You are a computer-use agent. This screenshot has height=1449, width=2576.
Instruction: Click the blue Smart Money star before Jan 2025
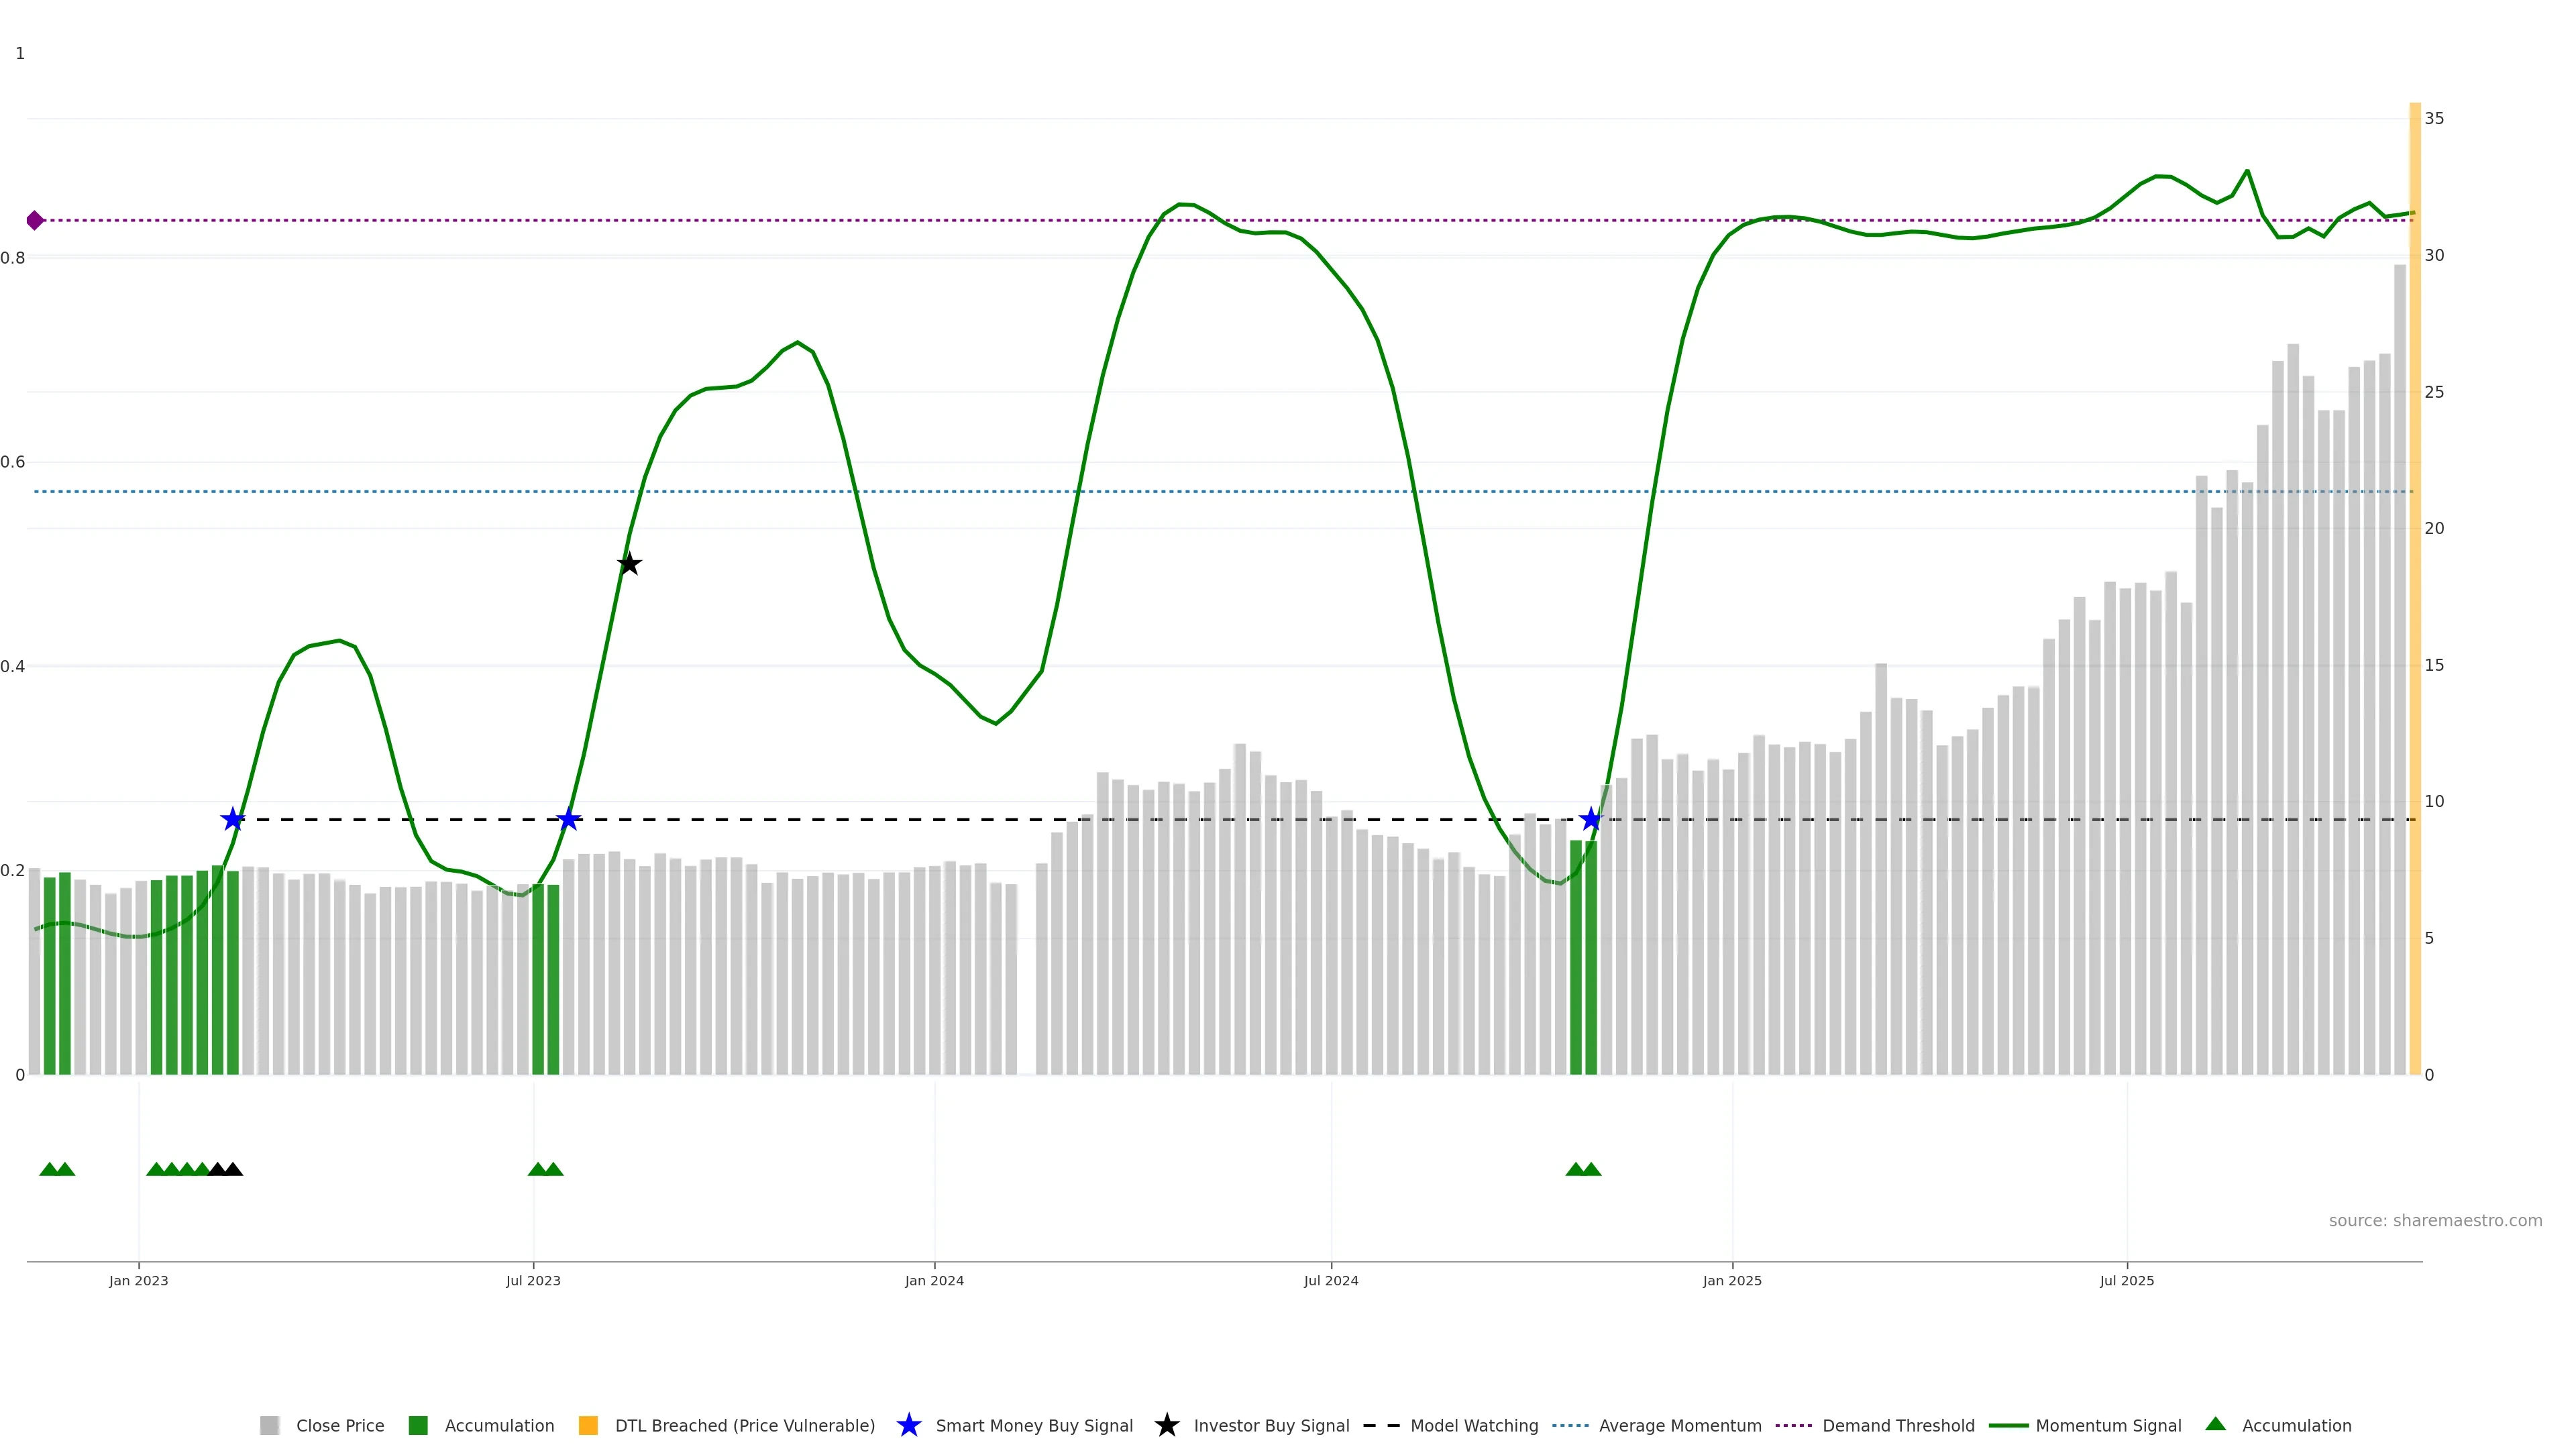pos(1591,820)
